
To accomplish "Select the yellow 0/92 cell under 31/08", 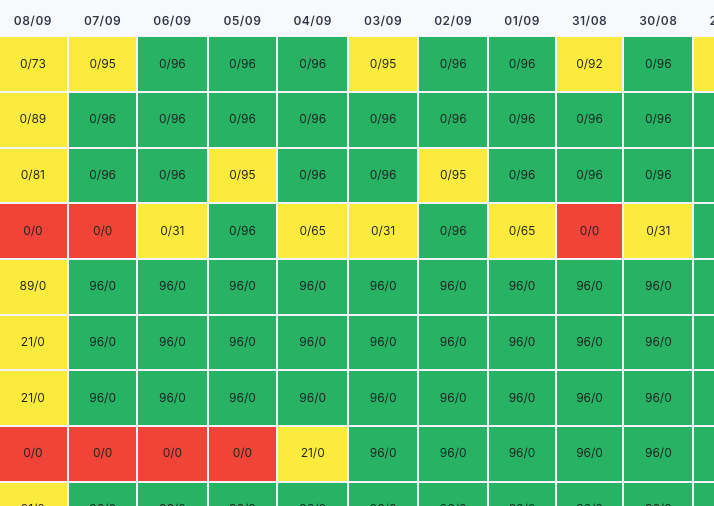I will 590,64.
